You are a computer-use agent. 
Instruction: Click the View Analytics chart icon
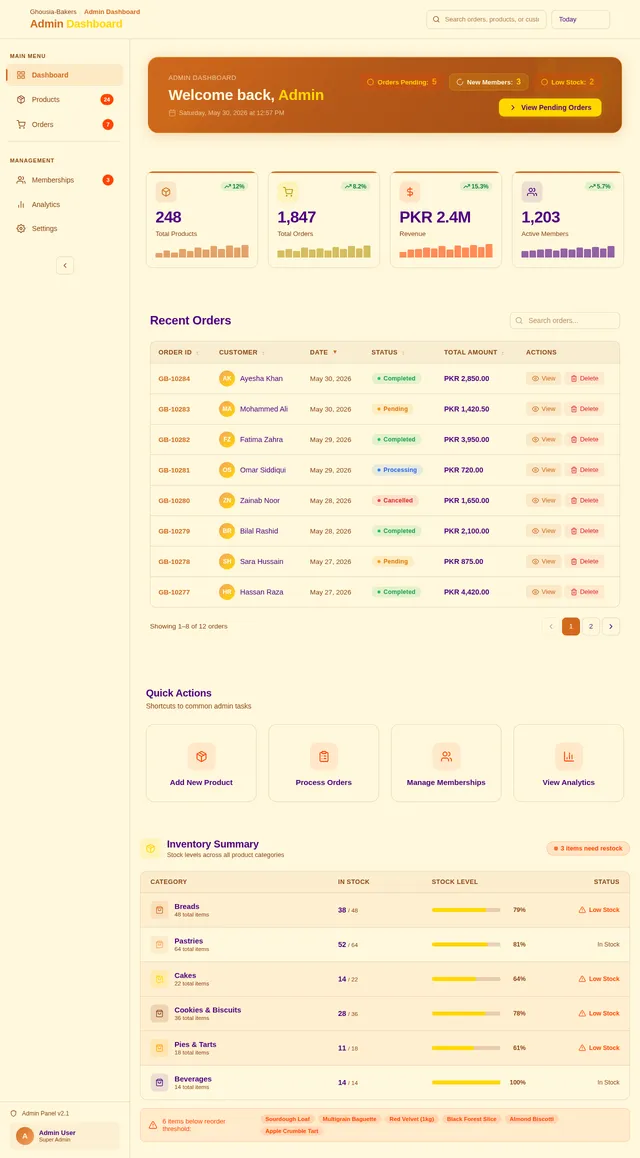tap(568, 756)
